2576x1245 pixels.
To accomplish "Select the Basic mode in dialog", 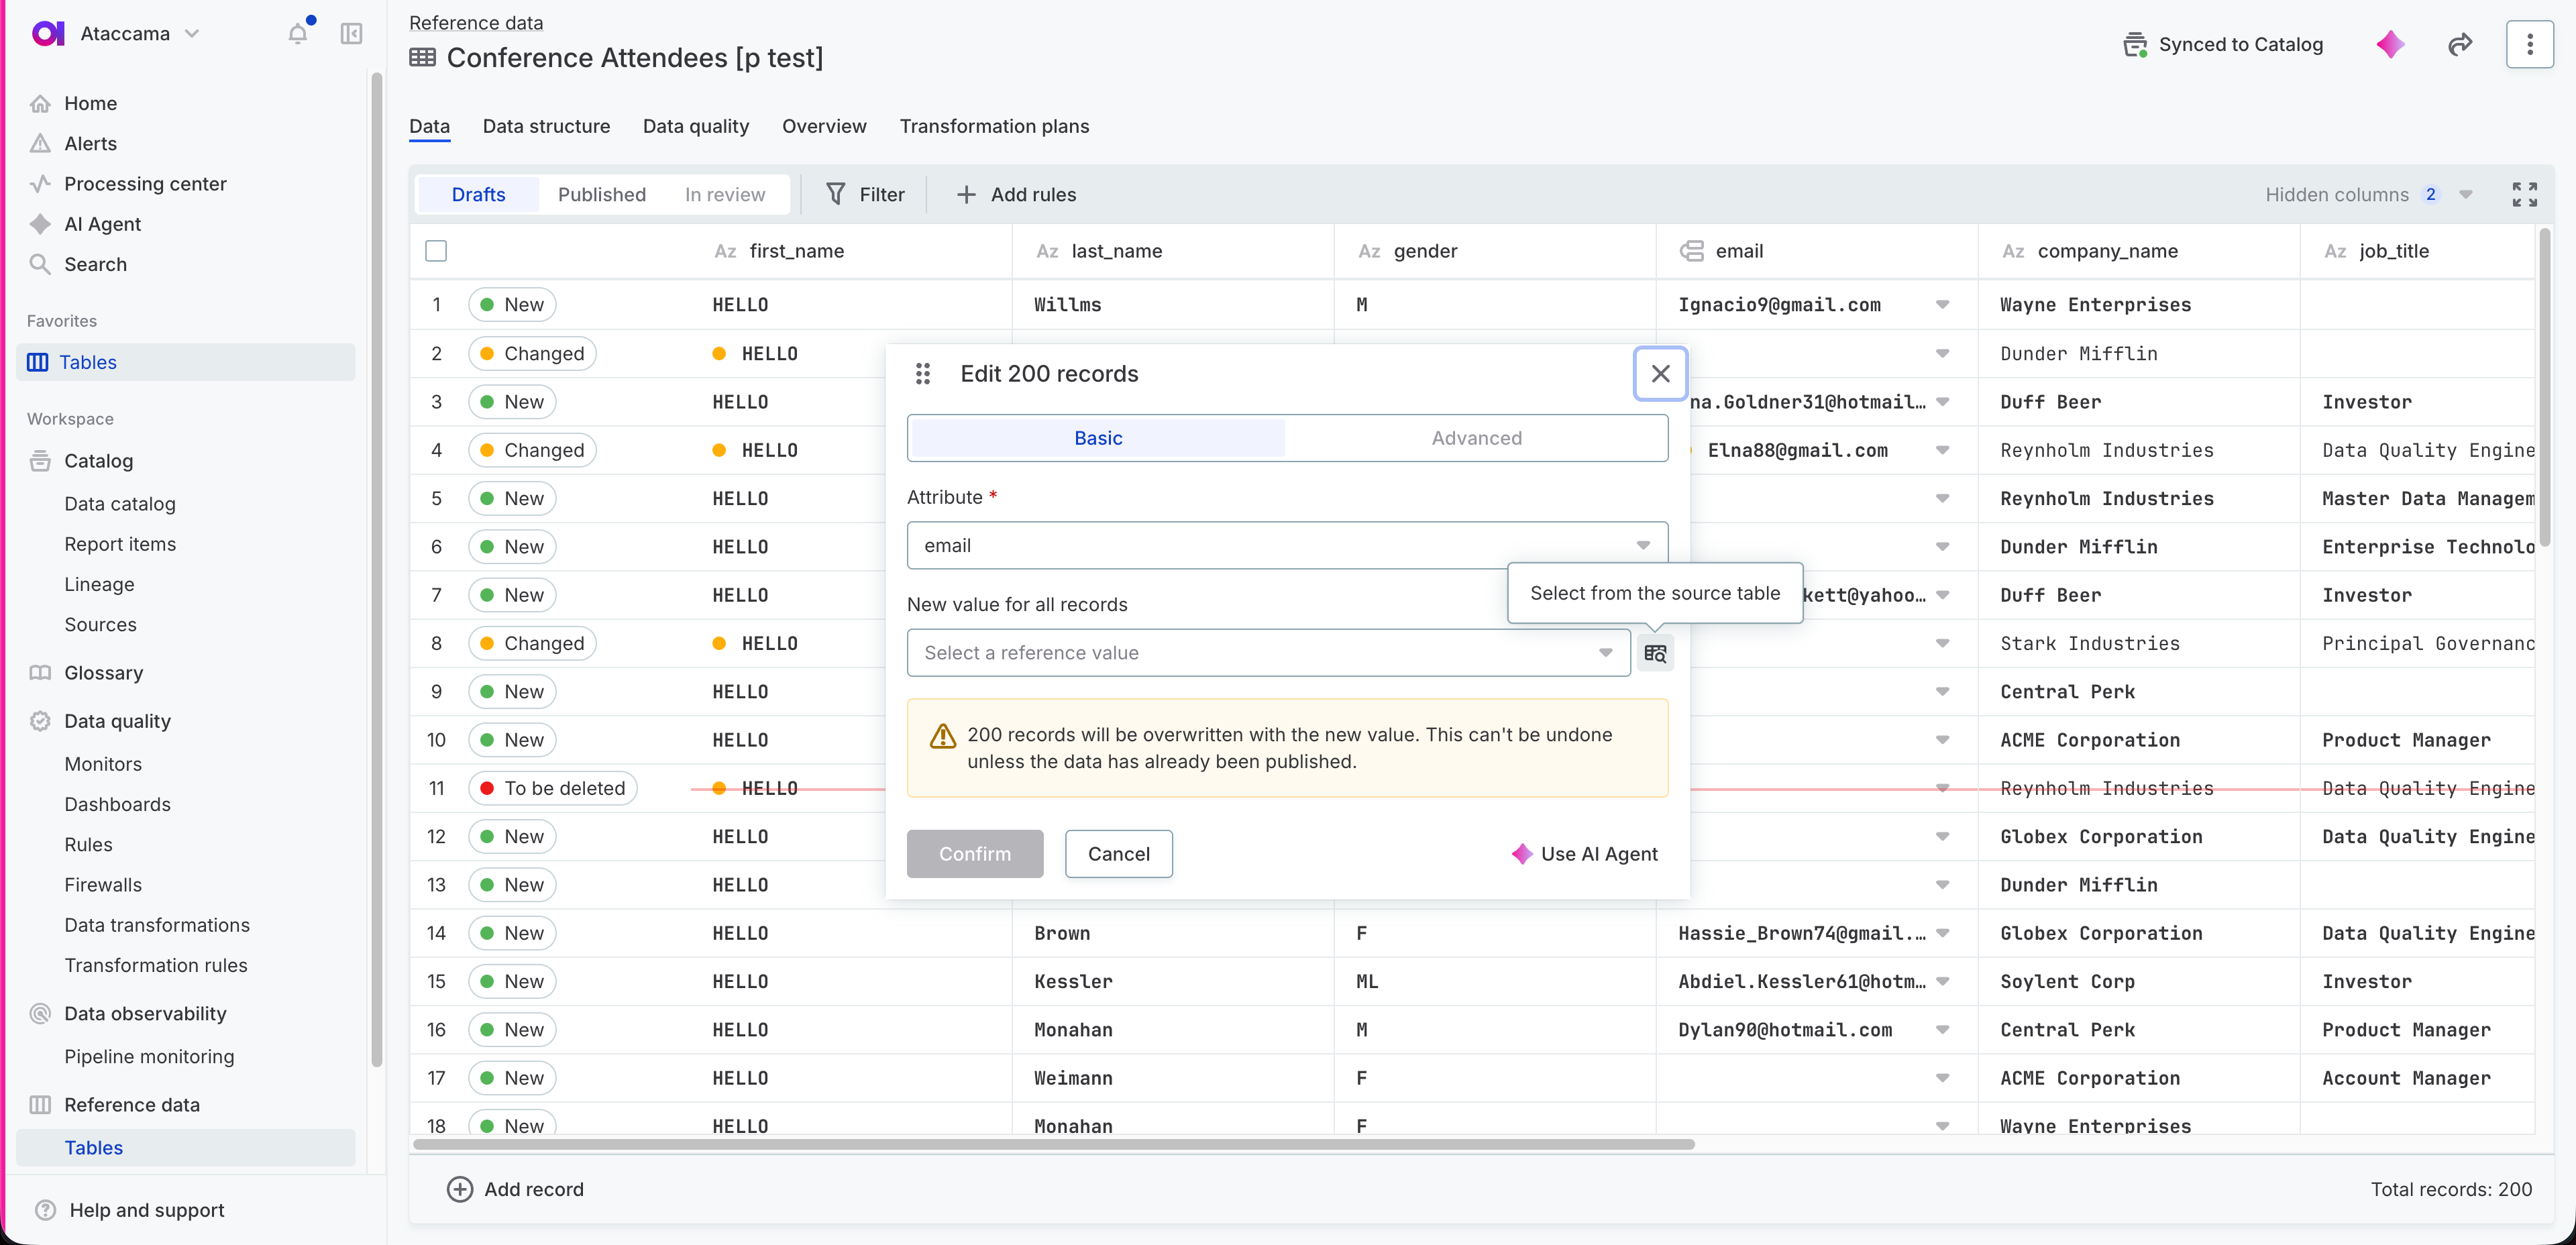I will (1098, 437).
